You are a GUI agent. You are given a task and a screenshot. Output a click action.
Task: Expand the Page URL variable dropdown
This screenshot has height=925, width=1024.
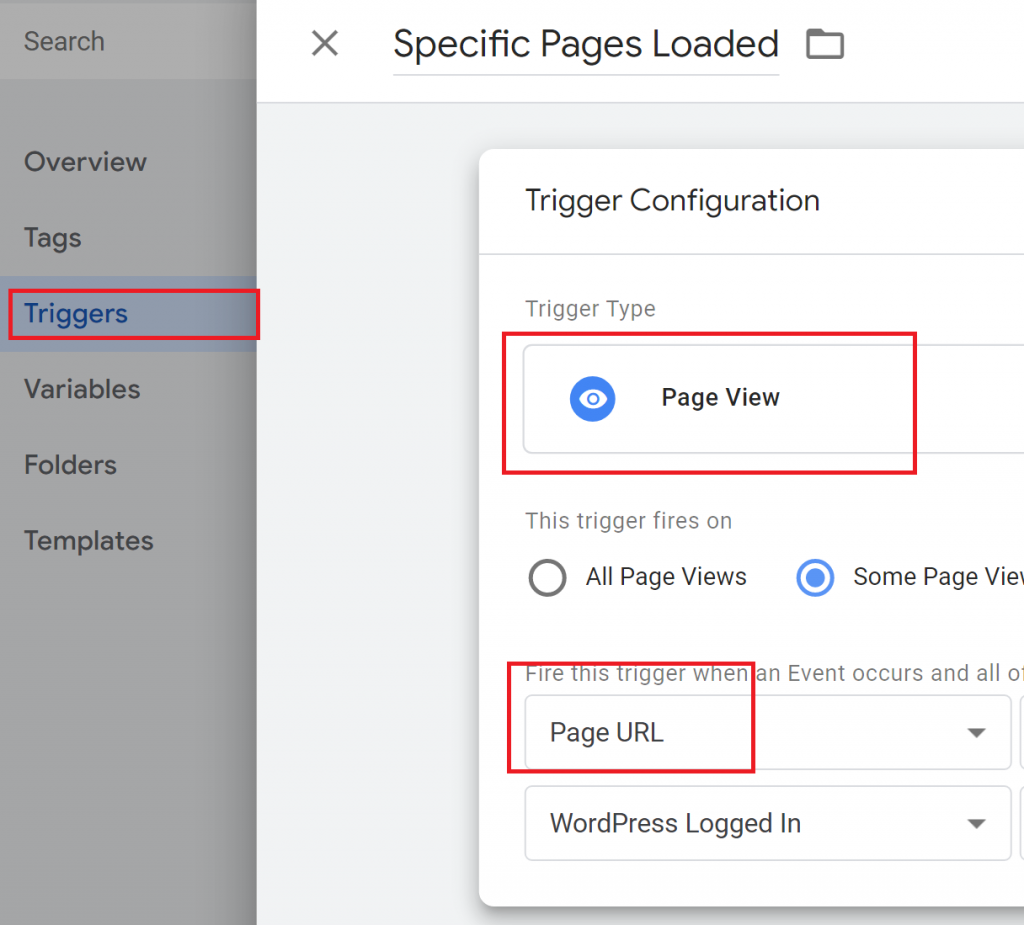768,732
